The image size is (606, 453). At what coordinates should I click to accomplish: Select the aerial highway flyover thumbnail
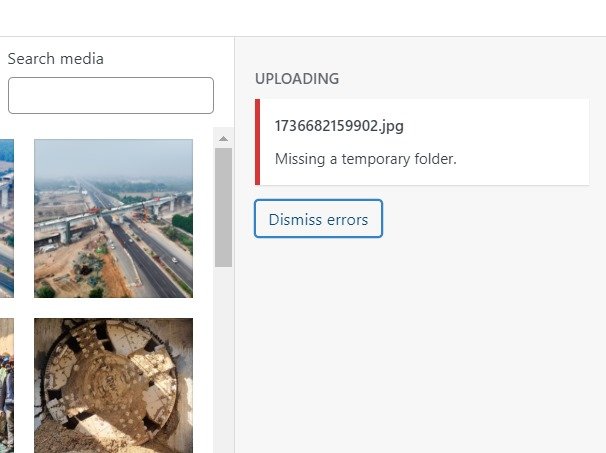(x=113, y=218)
